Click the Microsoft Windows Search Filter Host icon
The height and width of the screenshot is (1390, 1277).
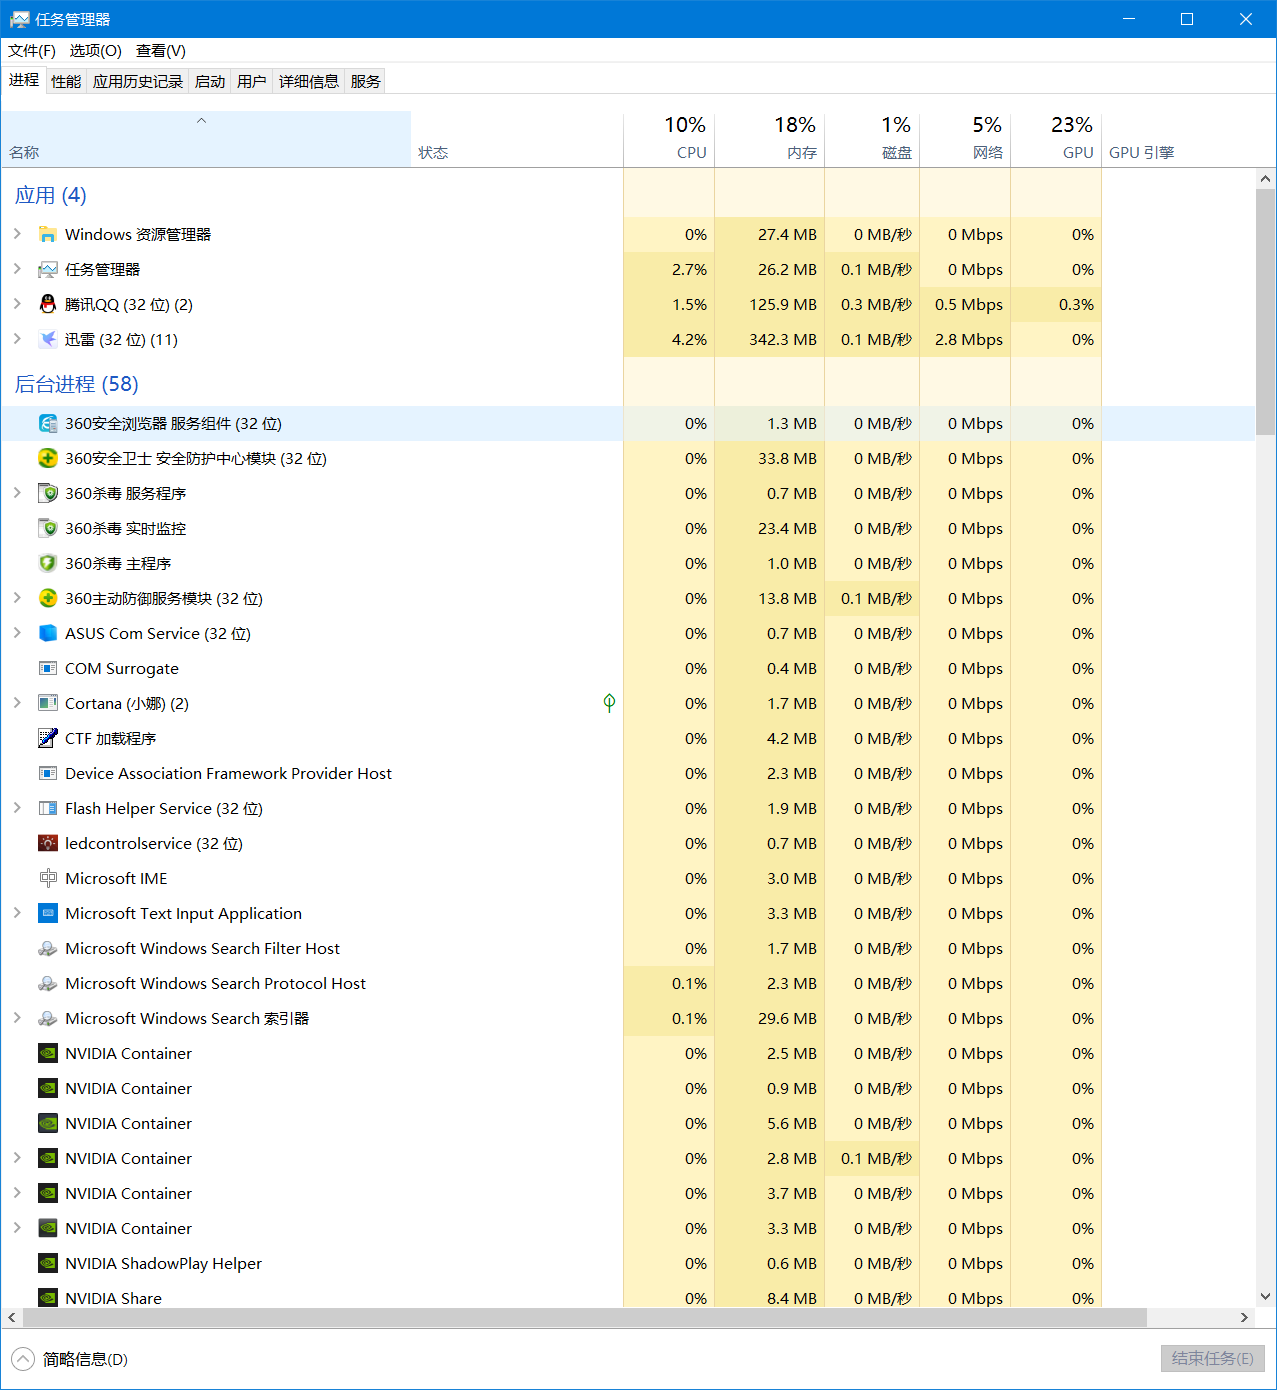47,949
